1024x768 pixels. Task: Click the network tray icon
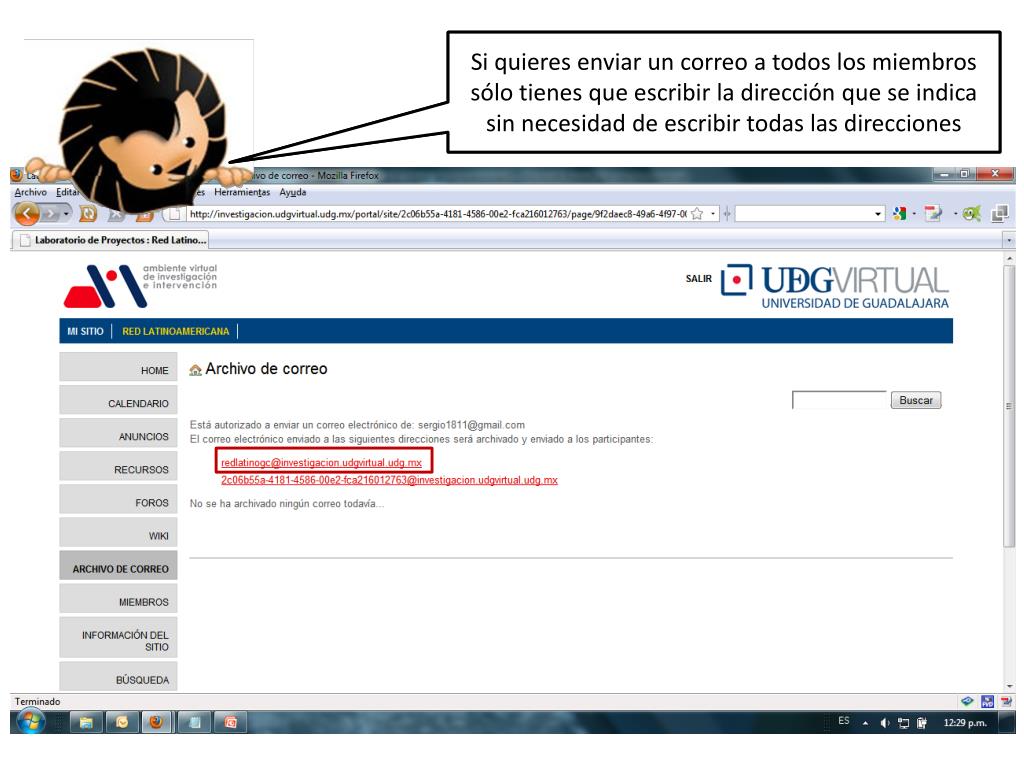point(903,723)
